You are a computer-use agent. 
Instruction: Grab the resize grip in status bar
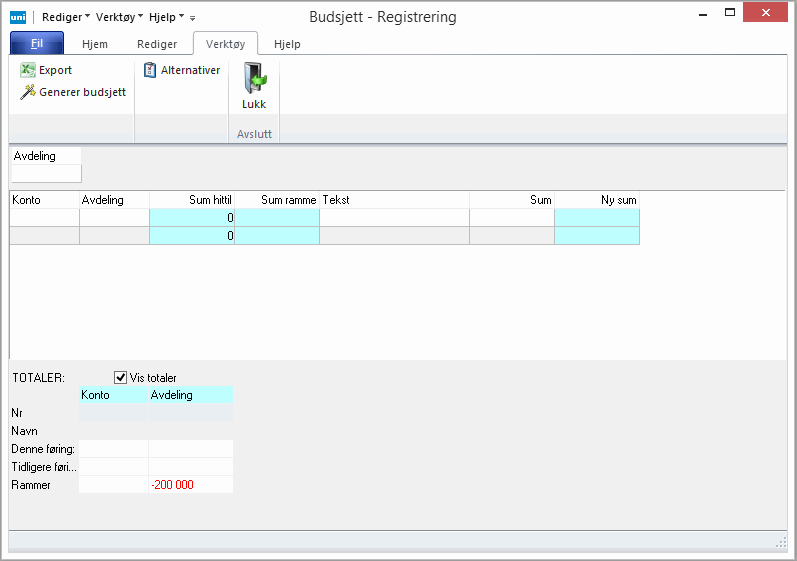click(781, 542)
